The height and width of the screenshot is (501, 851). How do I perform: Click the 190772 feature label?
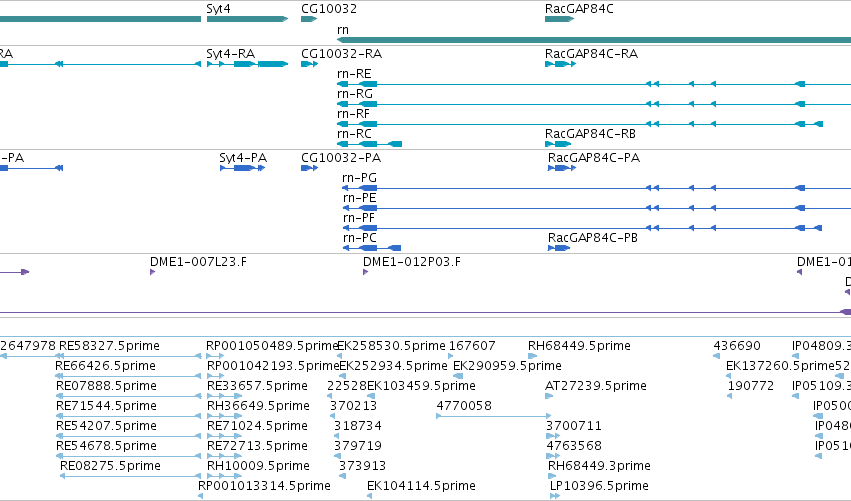[751, 386]
